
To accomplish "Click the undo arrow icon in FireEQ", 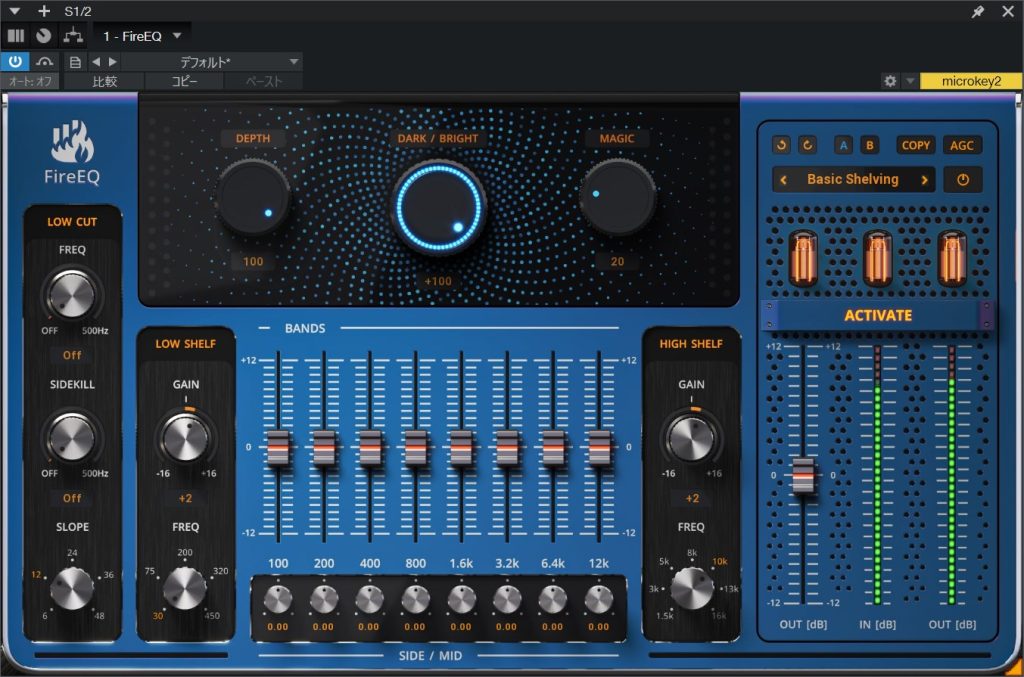I will tap(781, 145).
